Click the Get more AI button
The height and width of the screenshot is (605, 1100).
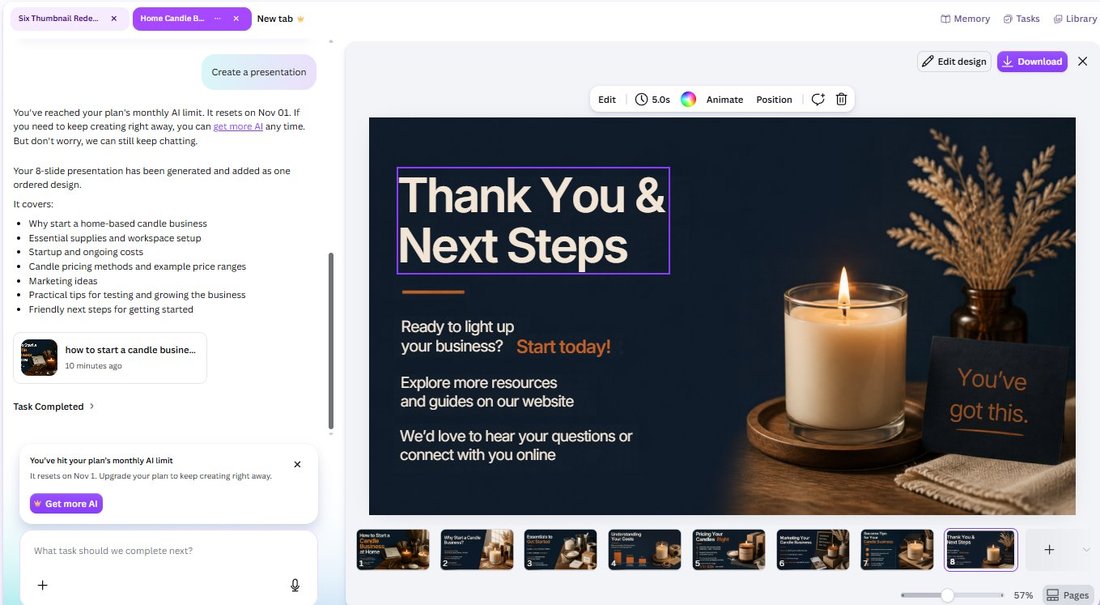click(66, 504)
